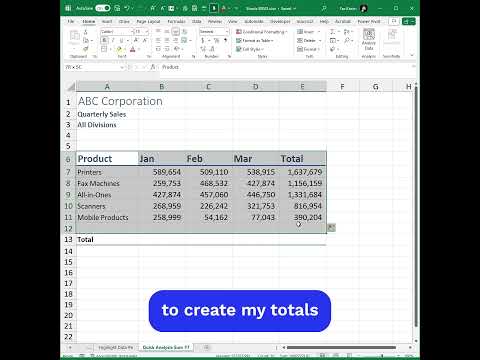The height and width of the screenshot is (360, 480).
Task: Select the Product header cell
Action: [x=107, y=159]
